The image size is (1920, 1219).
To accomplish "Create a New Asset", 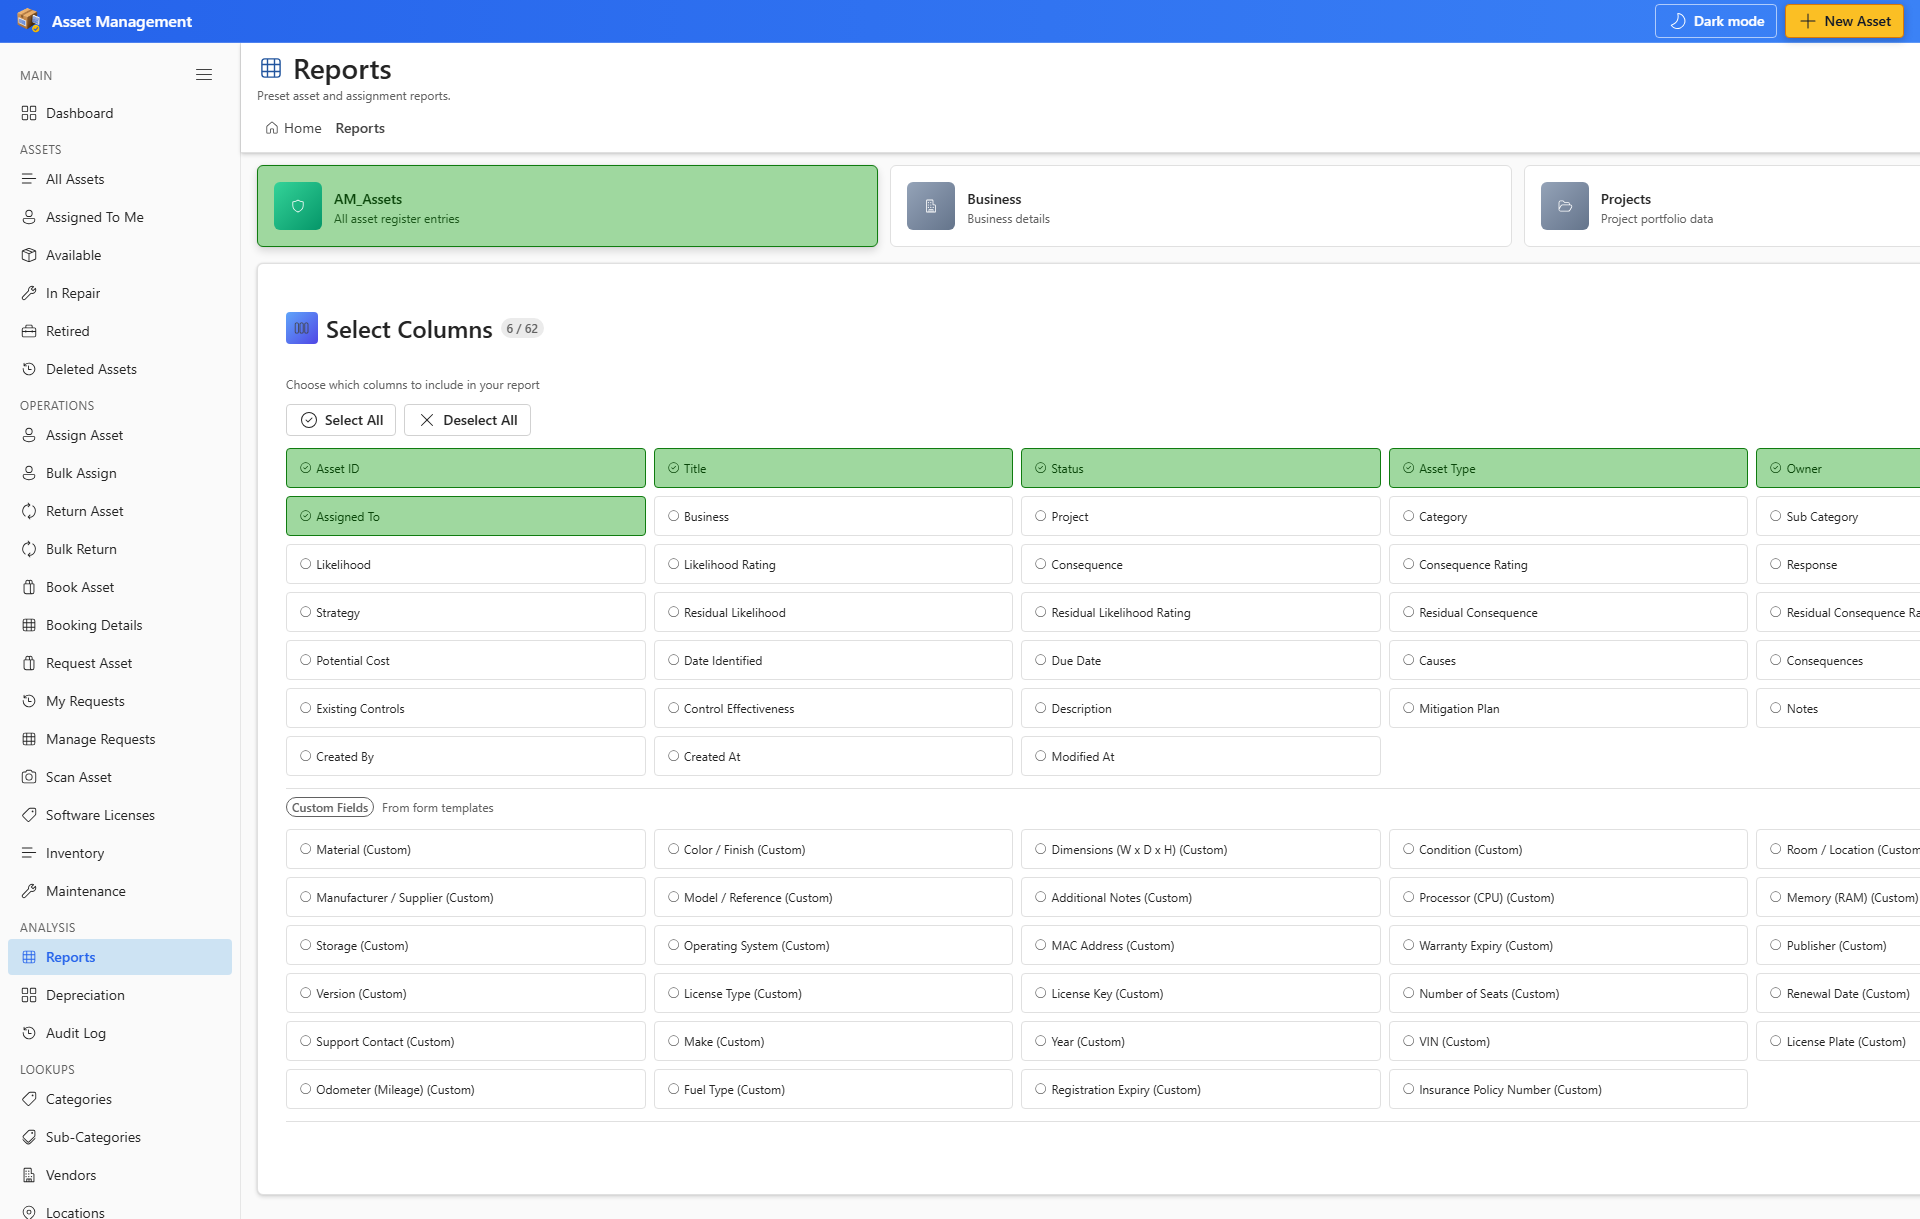I will coord(1844,21).
